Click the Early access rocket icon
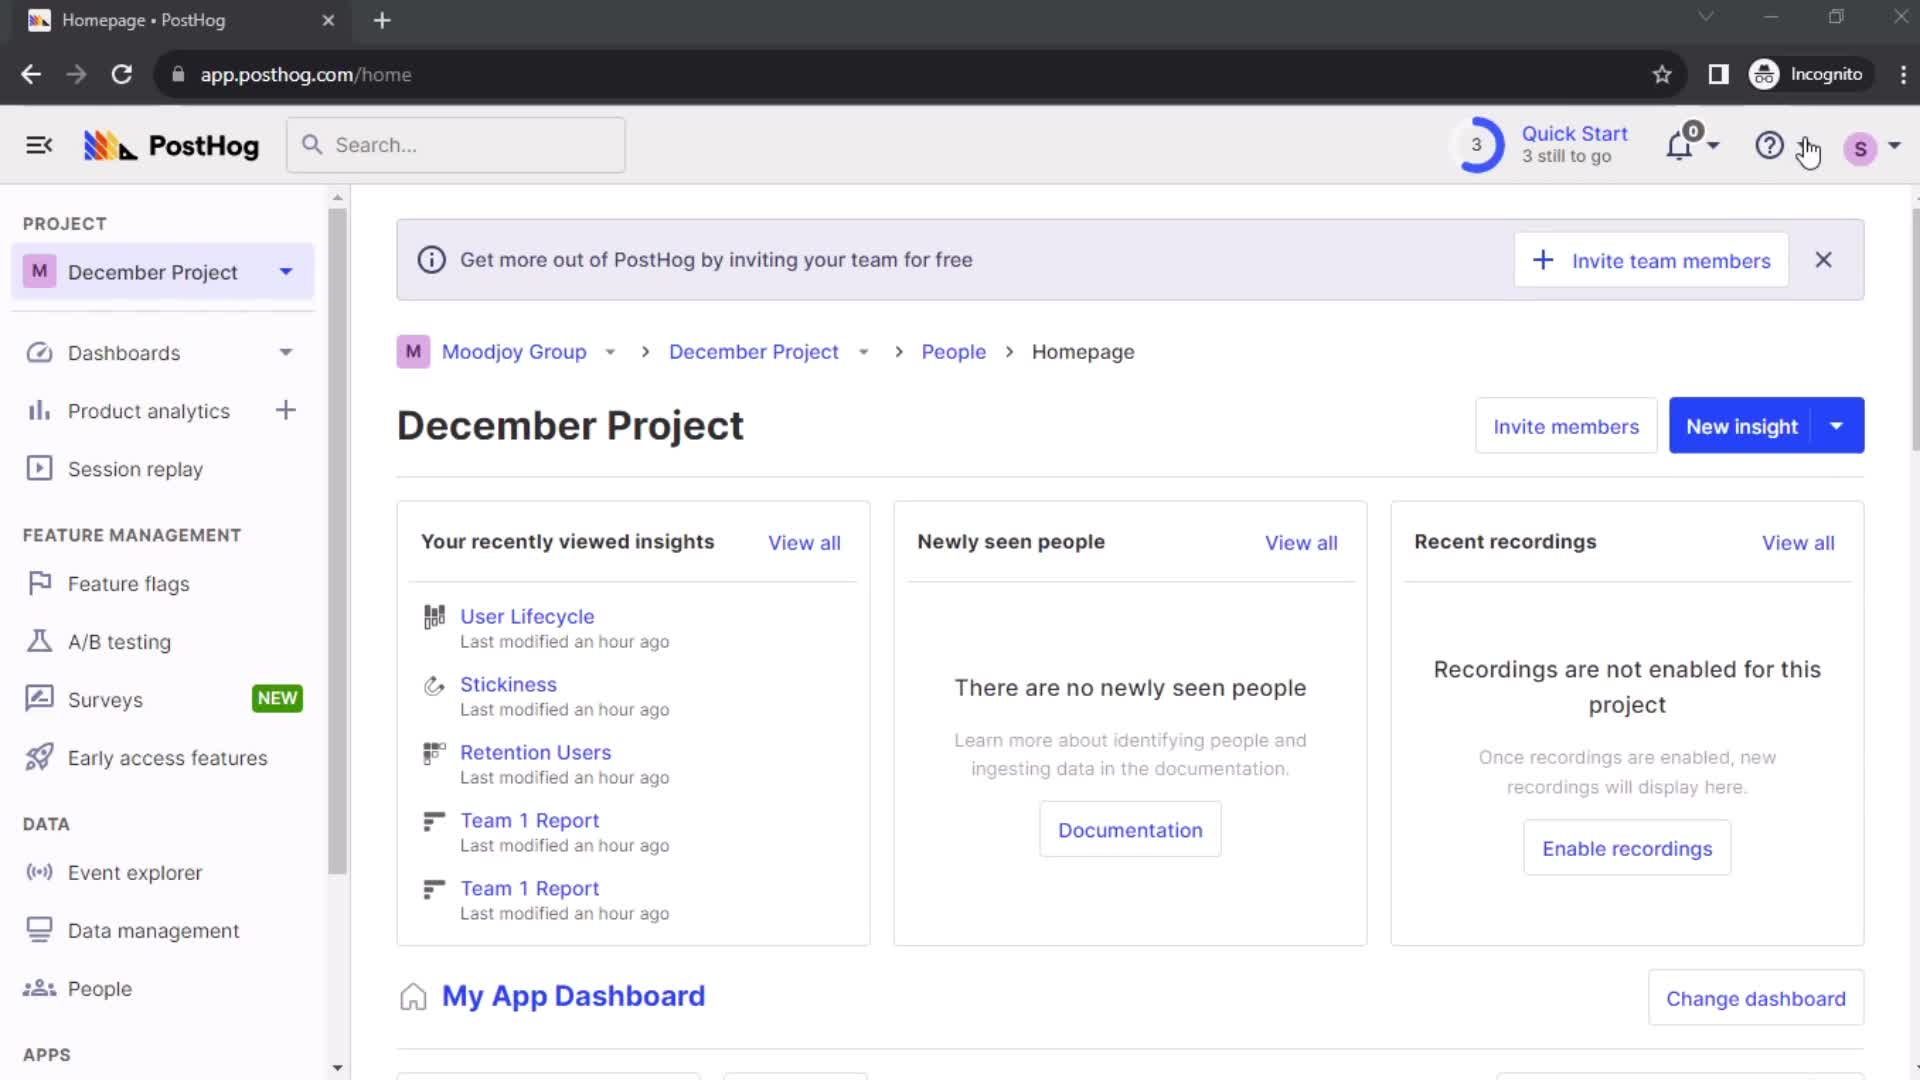This screenshot has width=1920, height=1080. (x=39, y=757)
